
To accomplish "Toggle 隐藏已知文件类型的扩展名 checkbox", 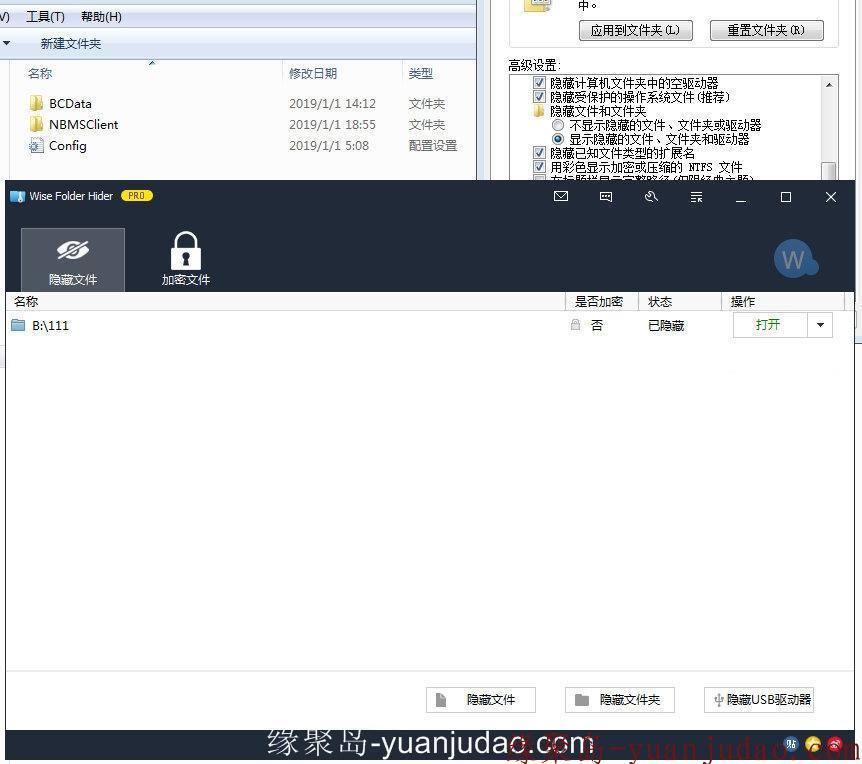I will 539,153.
